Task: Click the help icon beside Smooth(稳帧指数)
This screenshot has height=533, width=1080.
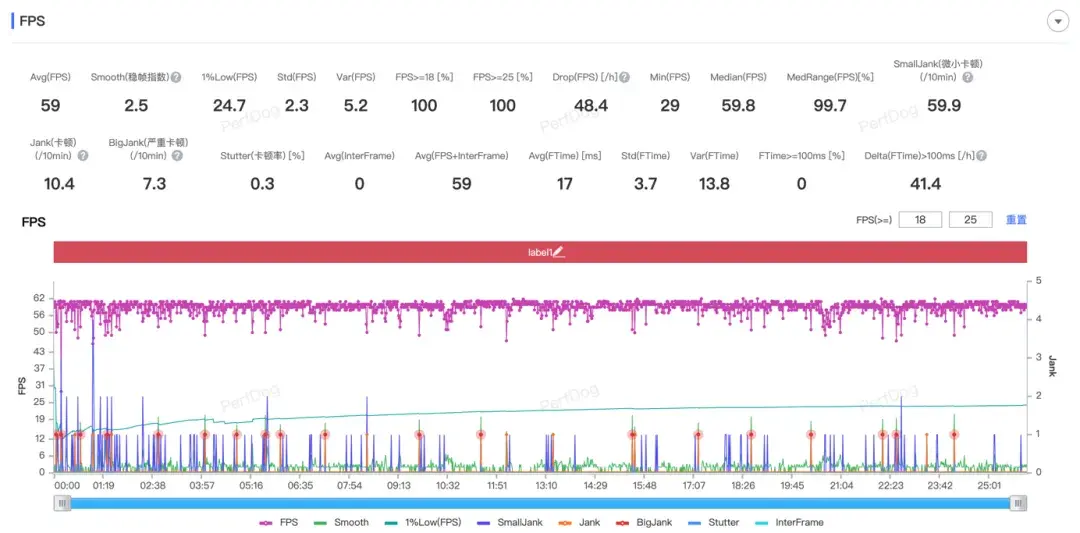Action: point(176,77)
